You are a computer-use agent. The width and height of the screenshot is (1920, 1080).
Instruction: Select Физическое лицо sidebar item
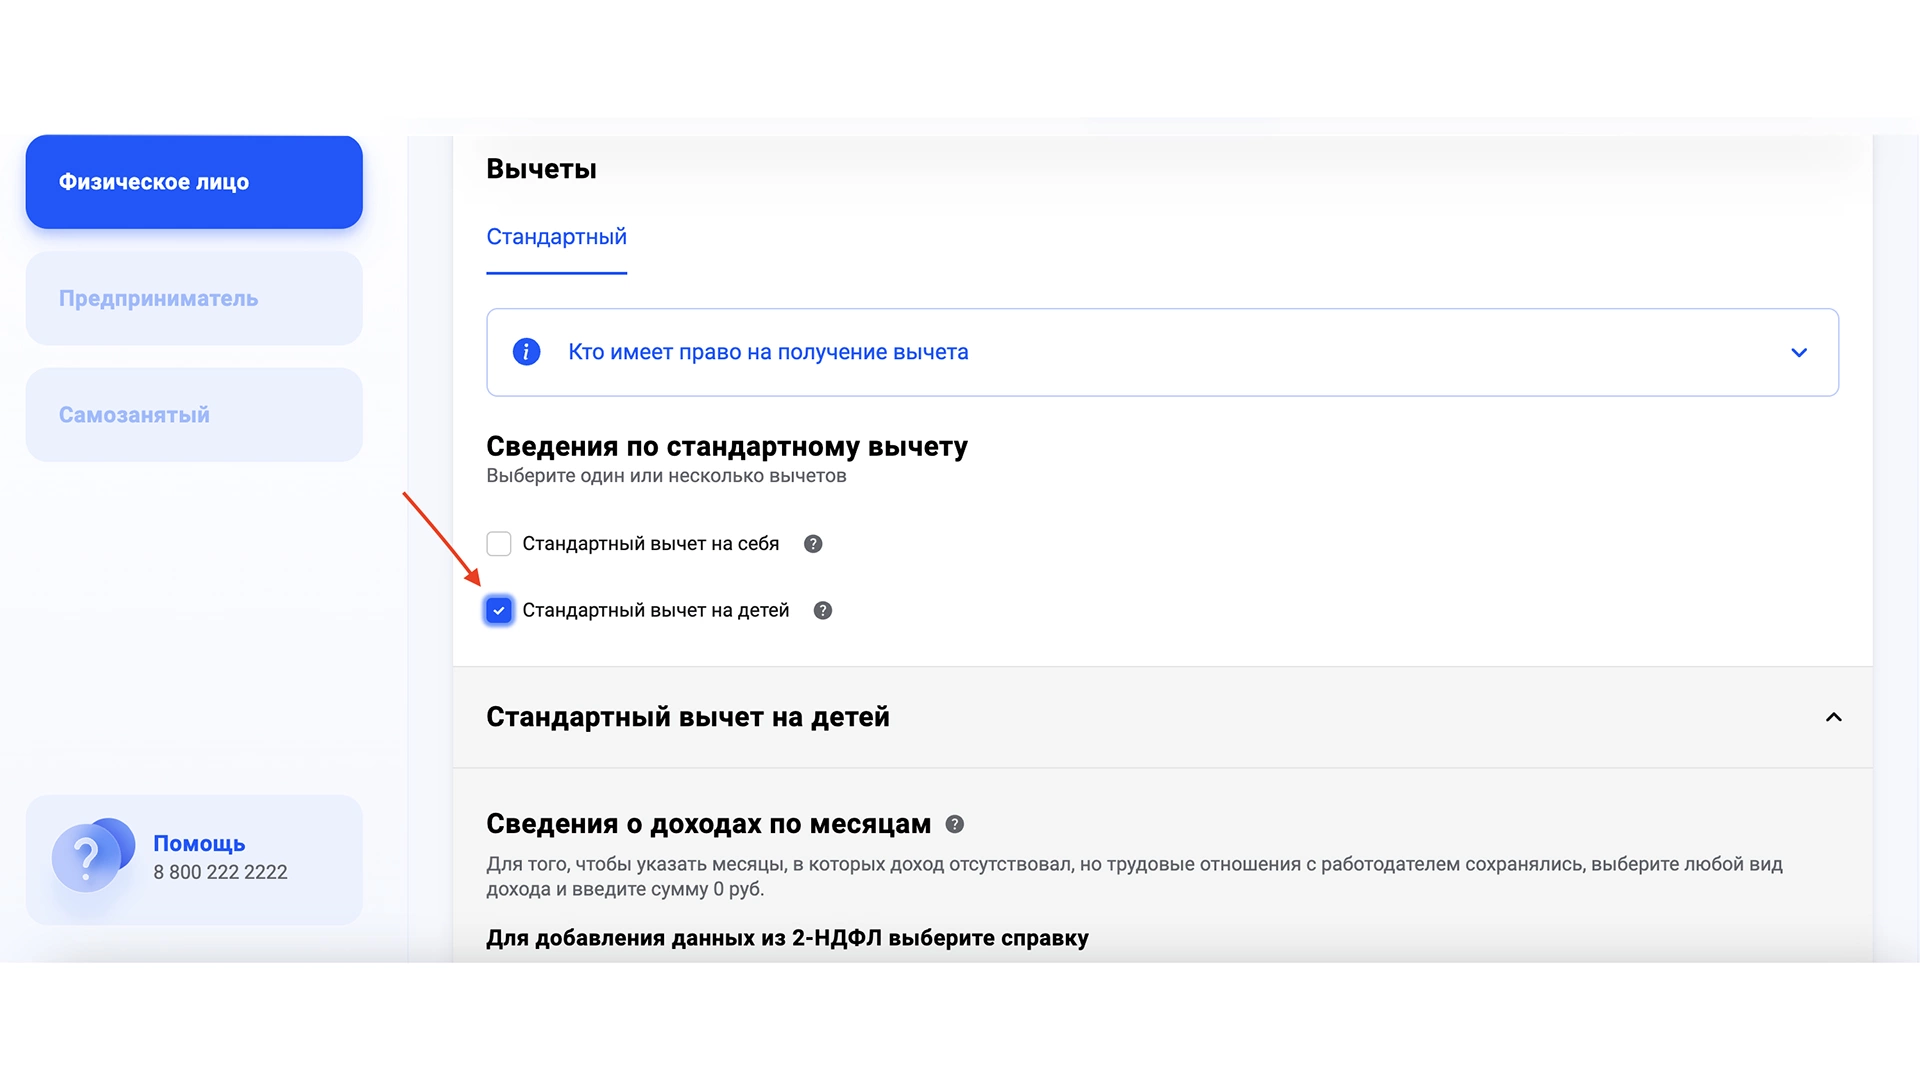pyautogui.click(x=194, y=182)
